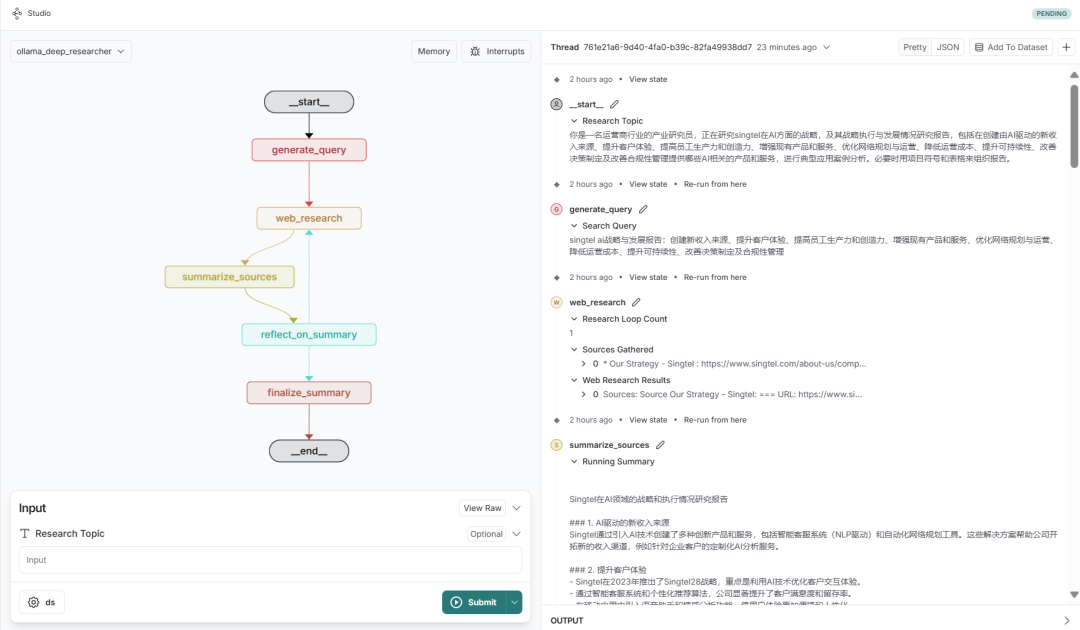This screenshot has height=630, width=1080.
Task: Collapse the Research Topic field chevron
Action: click(517, 534)
